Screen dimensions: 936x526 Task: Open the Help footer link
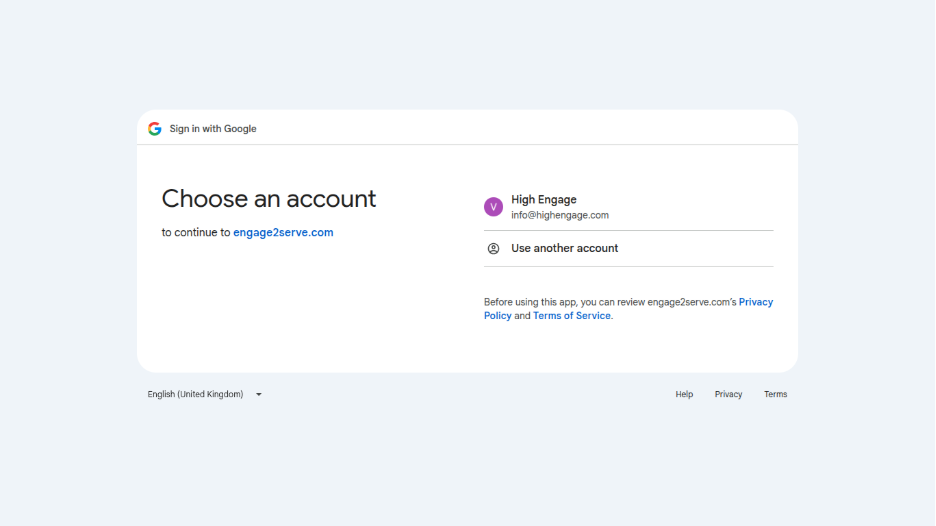[684, 394]
